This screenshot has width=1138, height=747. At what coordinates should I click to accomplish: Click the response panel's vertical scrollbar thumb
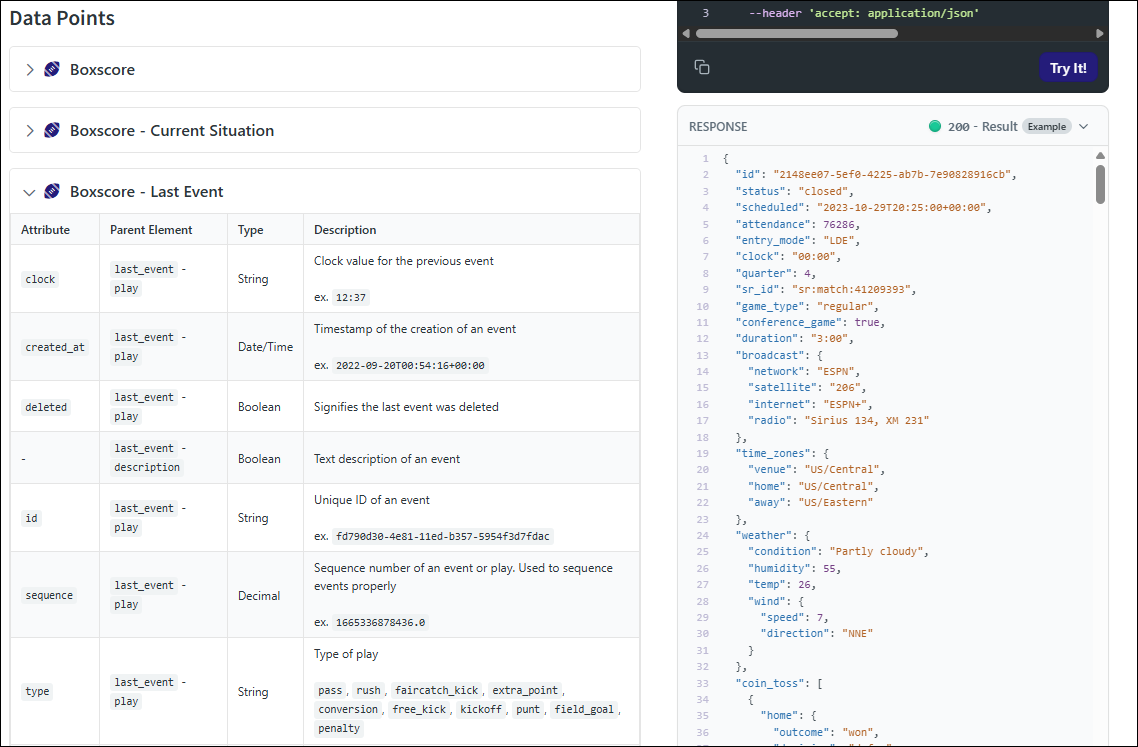point(1100,184)
